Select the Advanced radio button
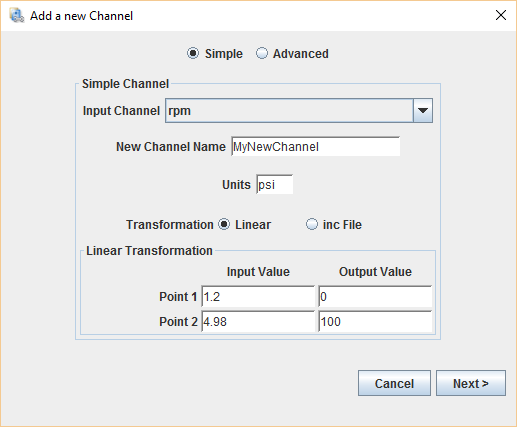The height and width of the screenshot is (427, 517). (262, 53)
